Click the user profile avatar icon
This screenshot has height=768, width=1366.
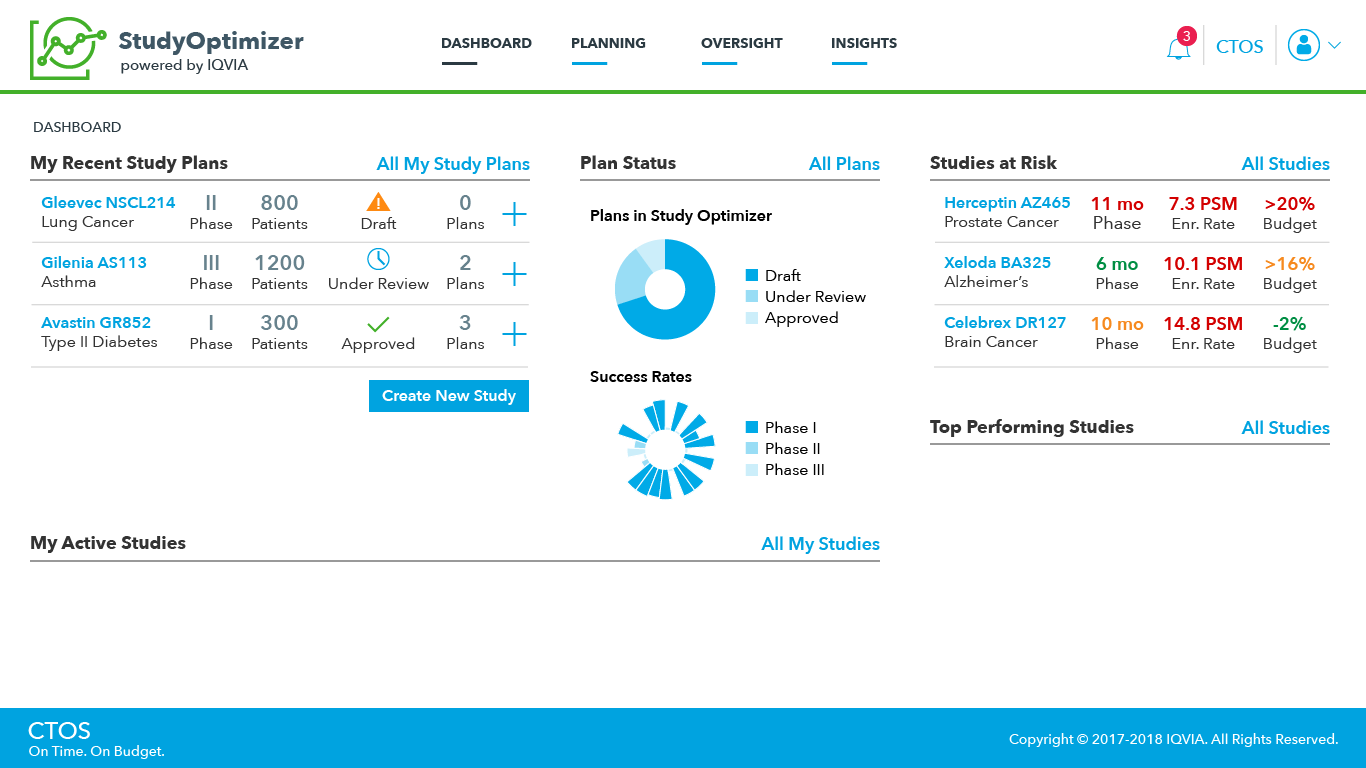pyautogui.click(x=1304, y=45)
